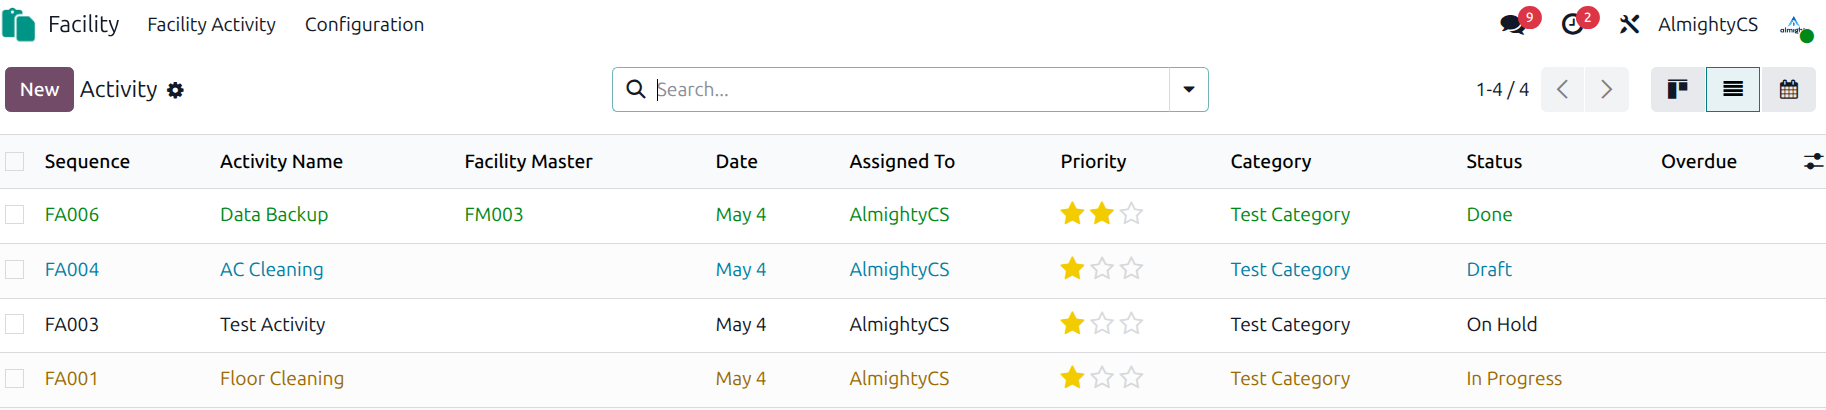
Task: Go to previous page of records
Action: [x=1563, y=89]
